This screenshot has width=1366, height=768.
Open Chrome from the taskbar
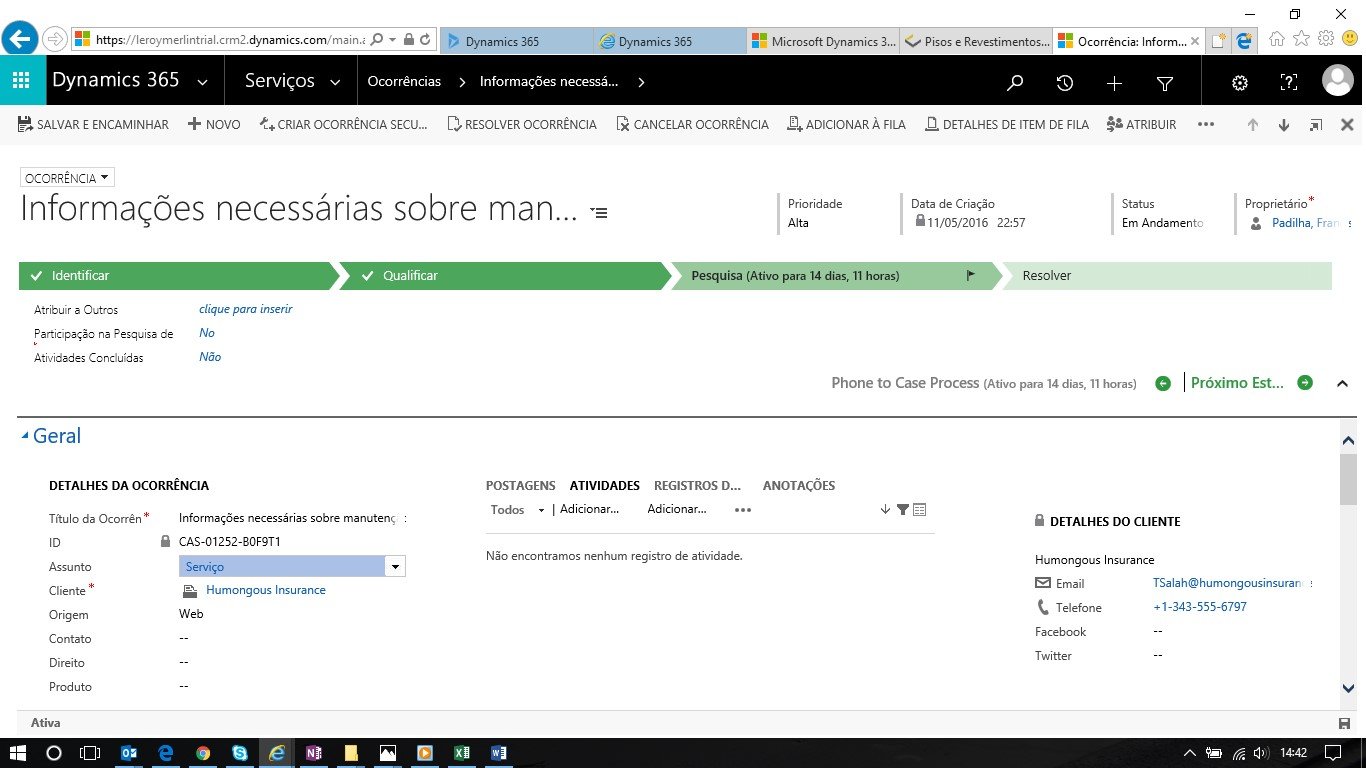coord(203,753)
